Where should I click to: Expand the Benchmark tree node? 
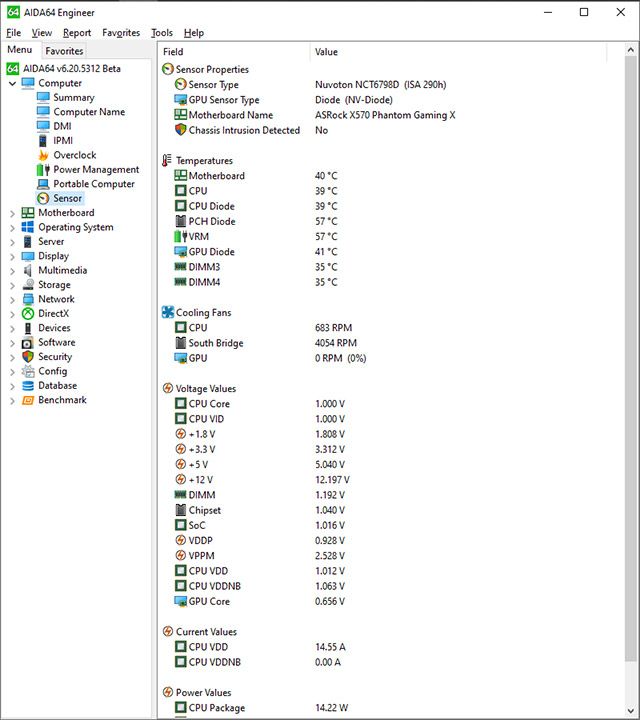click(x=12, y=401)
